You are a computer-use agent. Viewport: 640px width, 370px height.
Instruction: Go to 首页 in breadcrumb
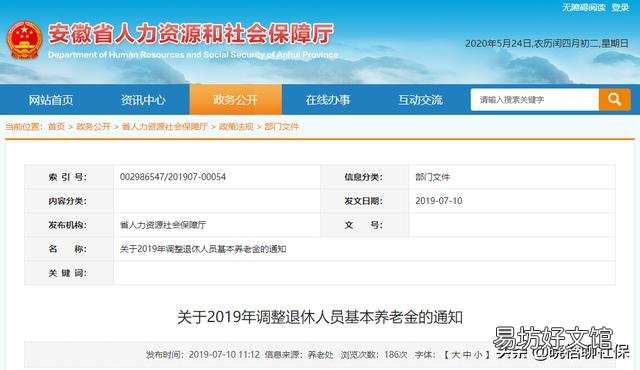[56, 126]
